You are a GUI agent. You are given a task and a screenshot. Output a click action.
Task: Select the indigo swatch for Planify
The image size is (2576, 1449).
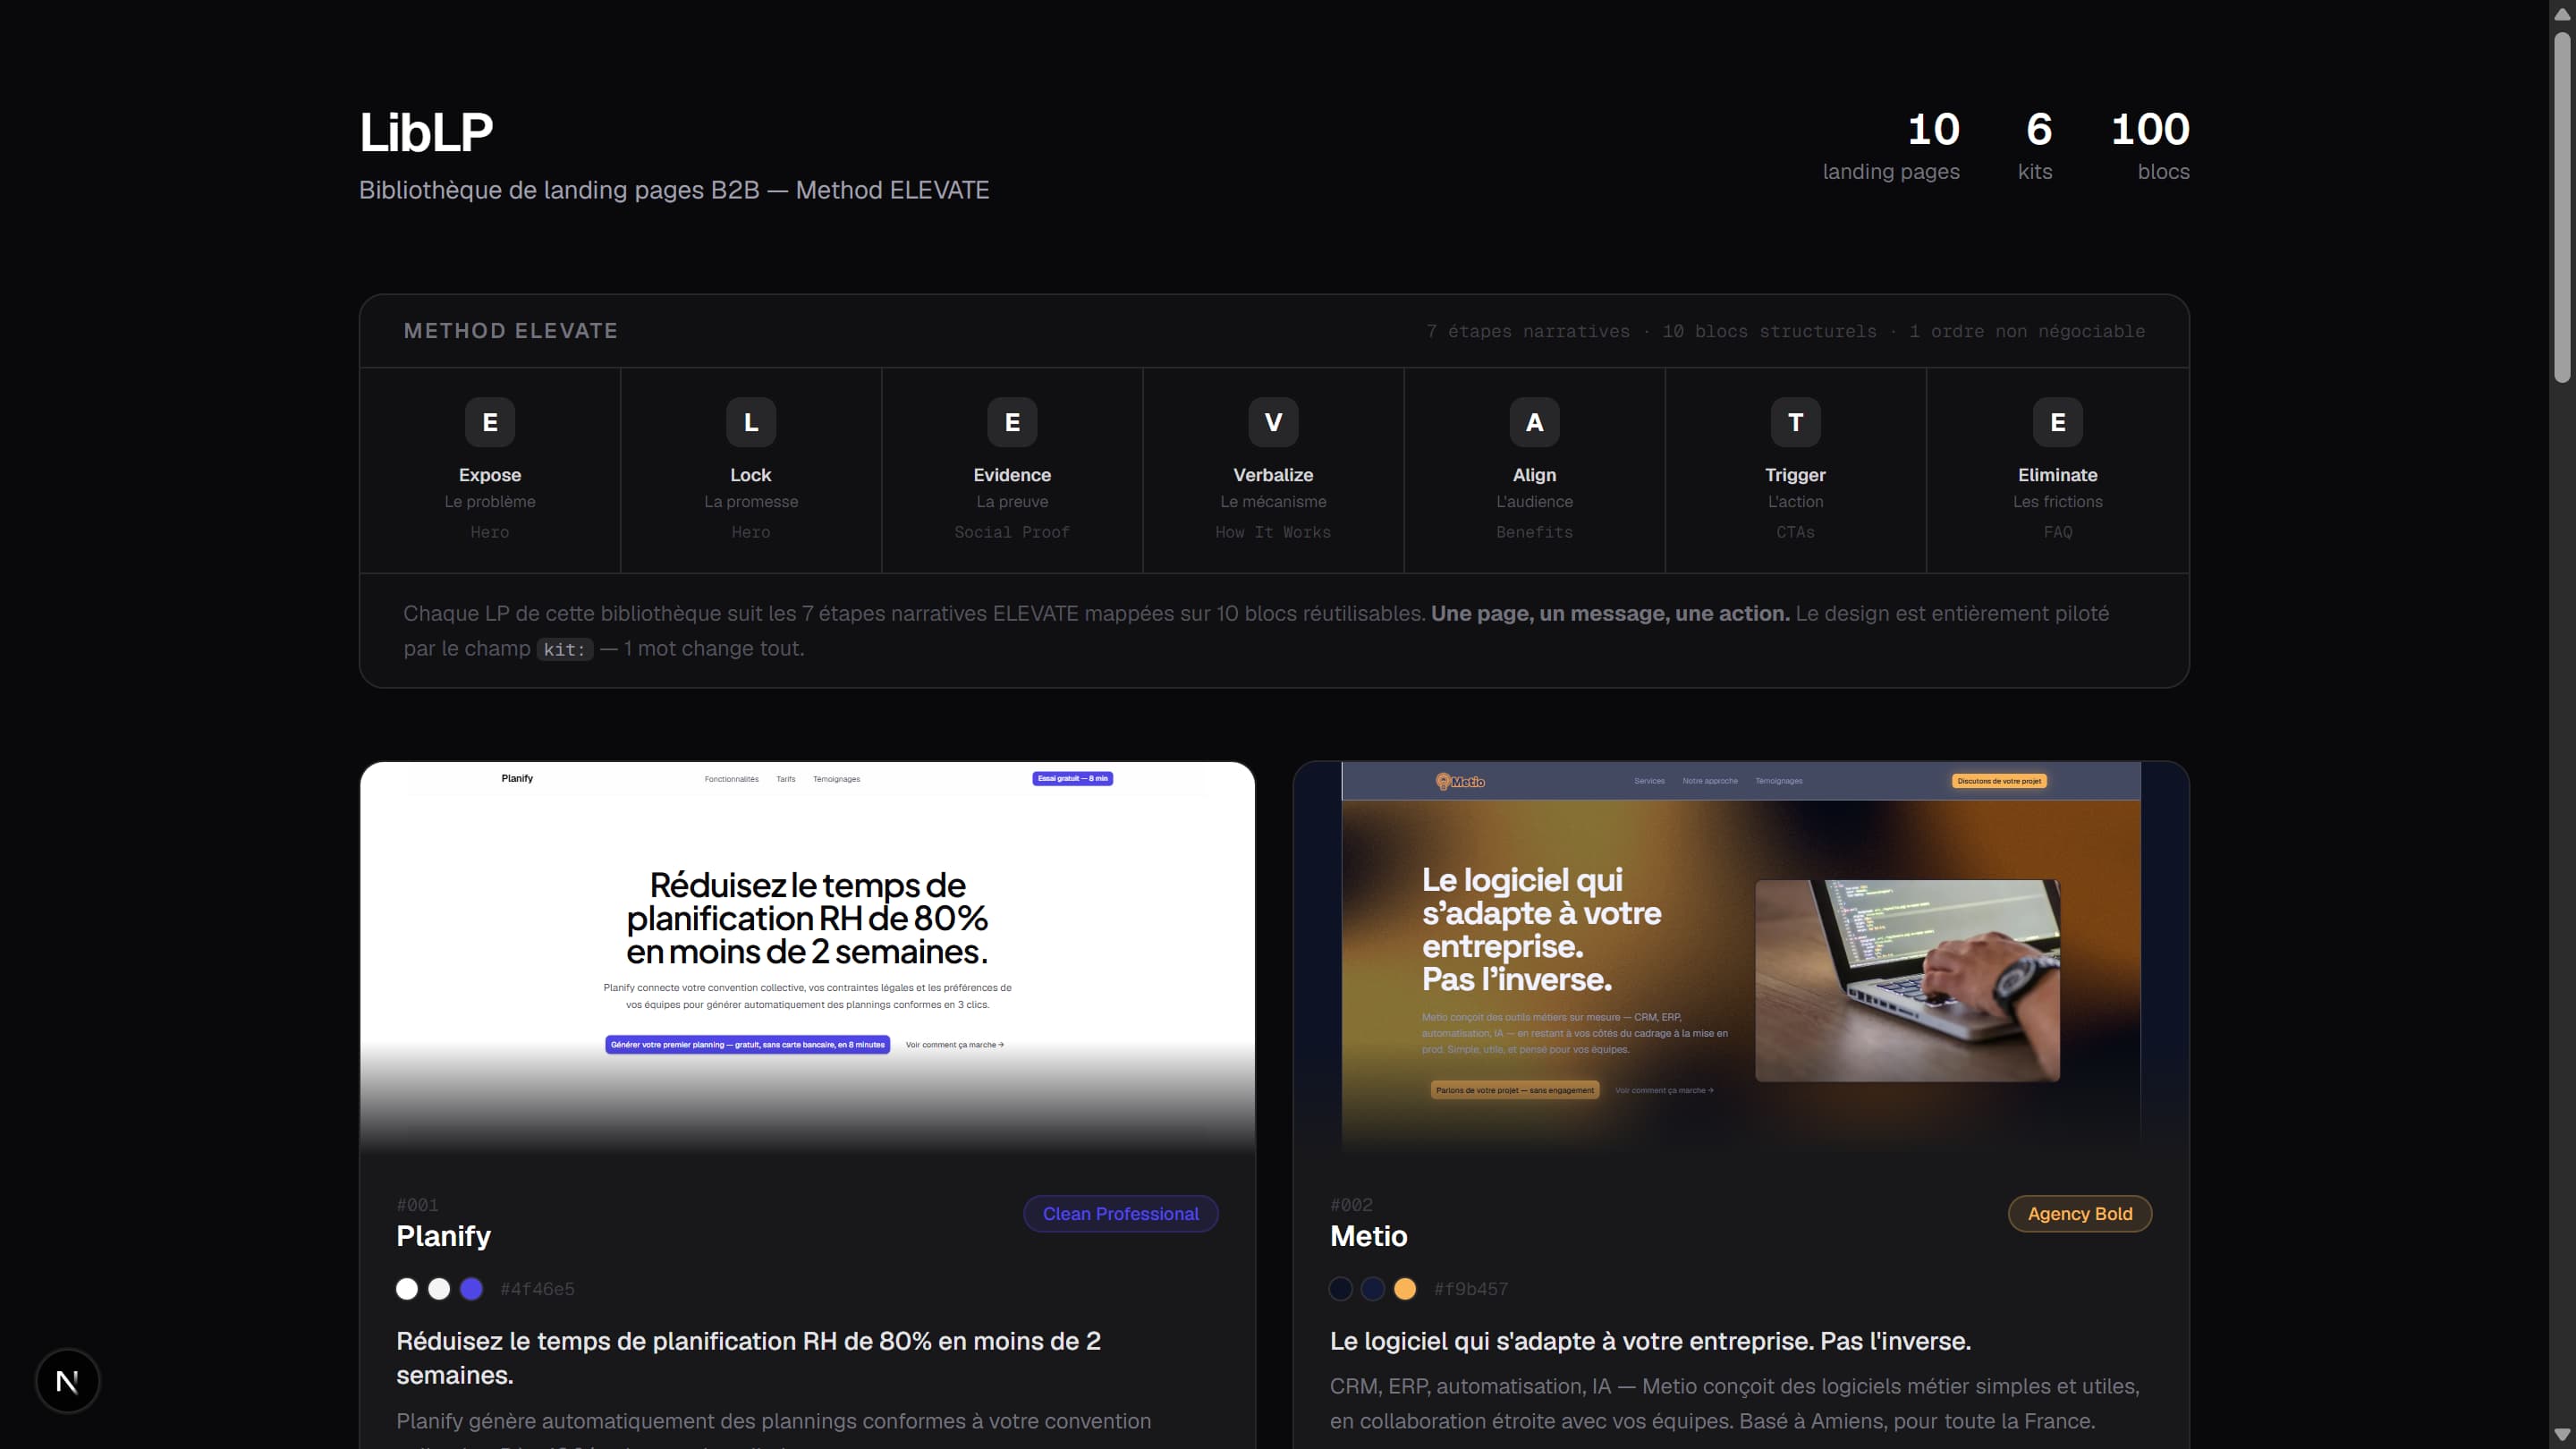coord(471,1289)
